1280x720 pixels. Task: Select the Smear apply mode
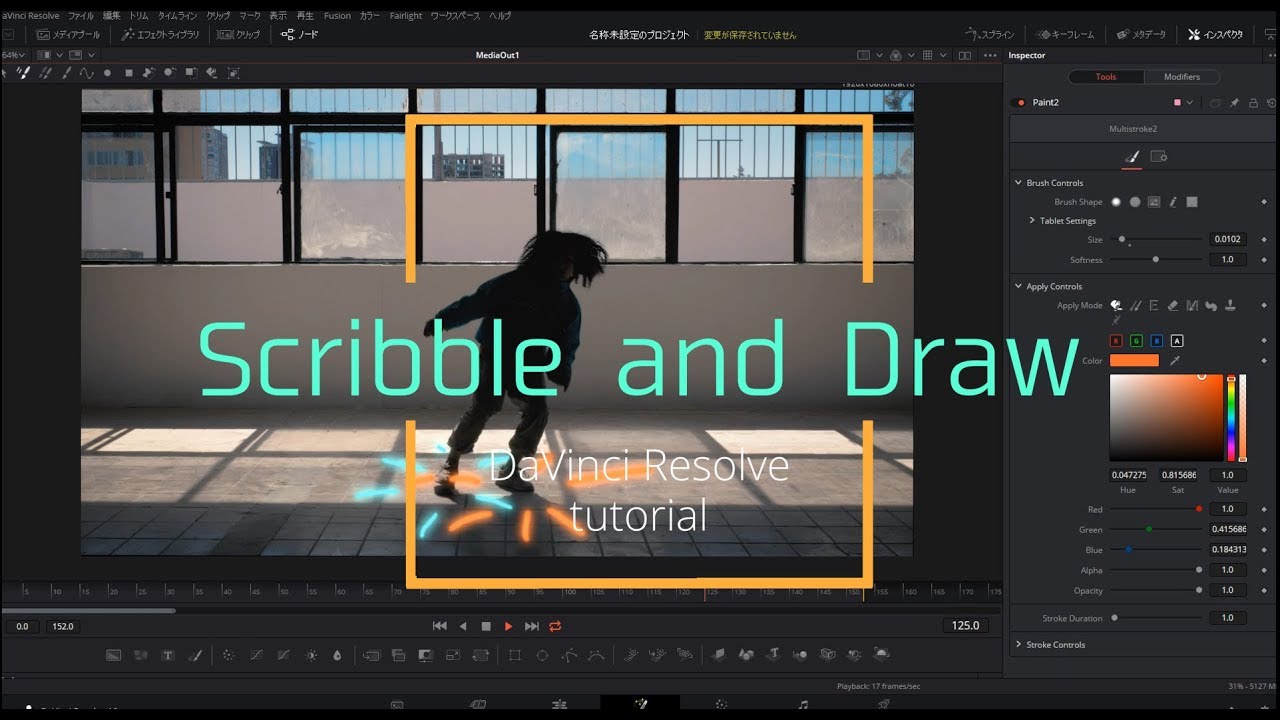point(1211,305)
